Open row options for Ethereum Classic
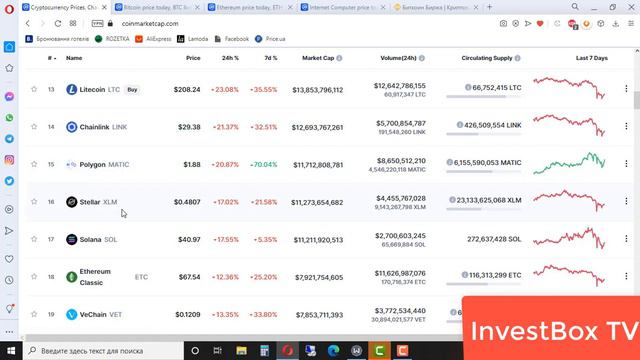 click(x=626, y=276)
